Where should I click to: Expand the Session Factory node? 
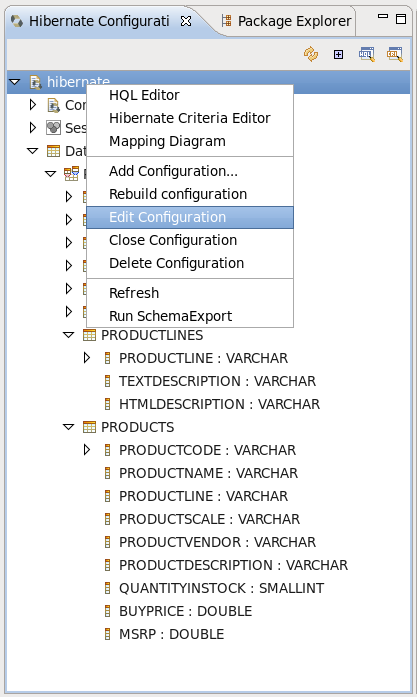[x=32, y=128]
